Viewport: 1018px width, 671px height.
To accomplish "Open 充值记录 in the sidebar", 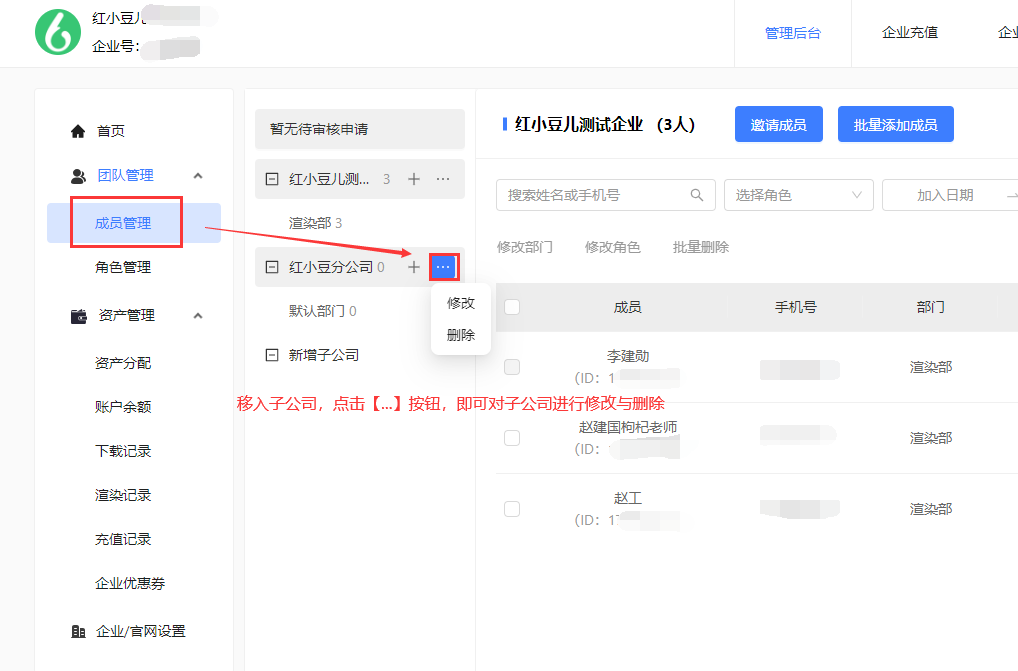I will coord(123,539).
